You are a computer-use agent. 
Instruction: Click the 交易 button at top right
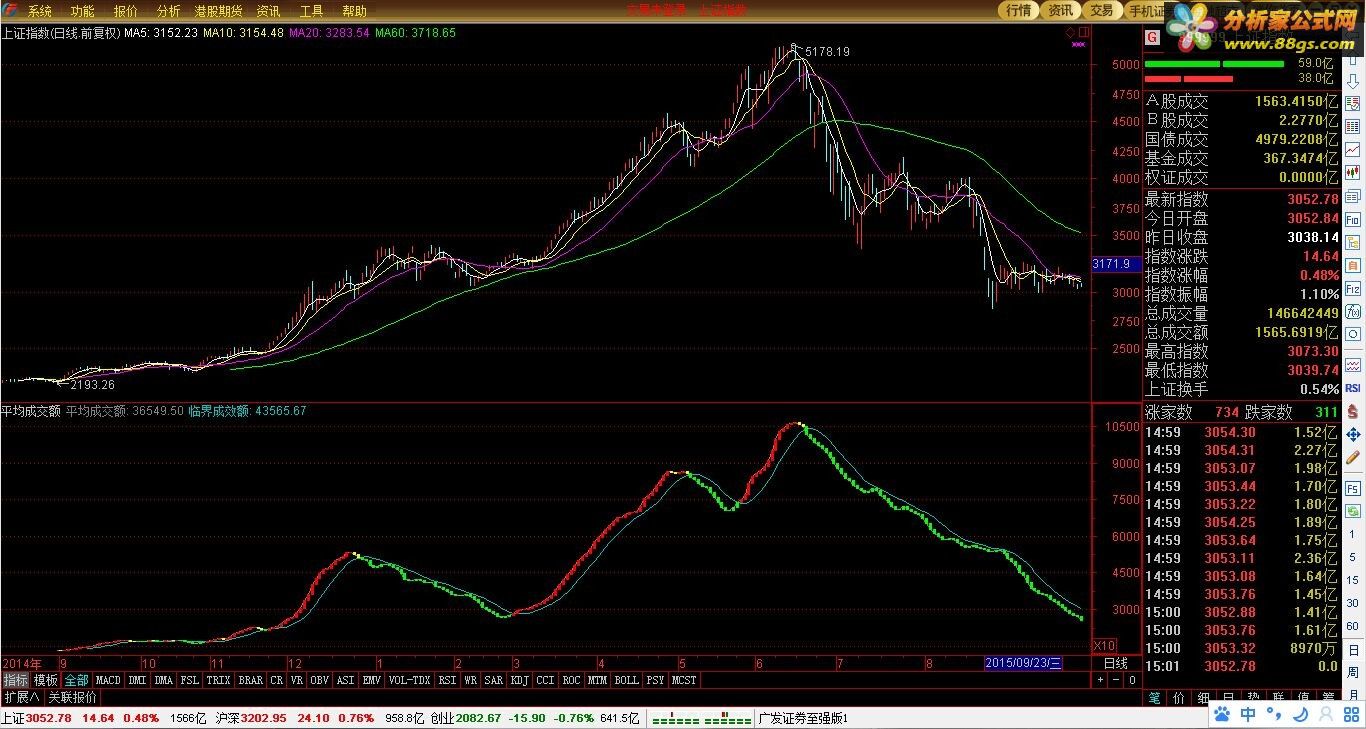coord(1101,10)
